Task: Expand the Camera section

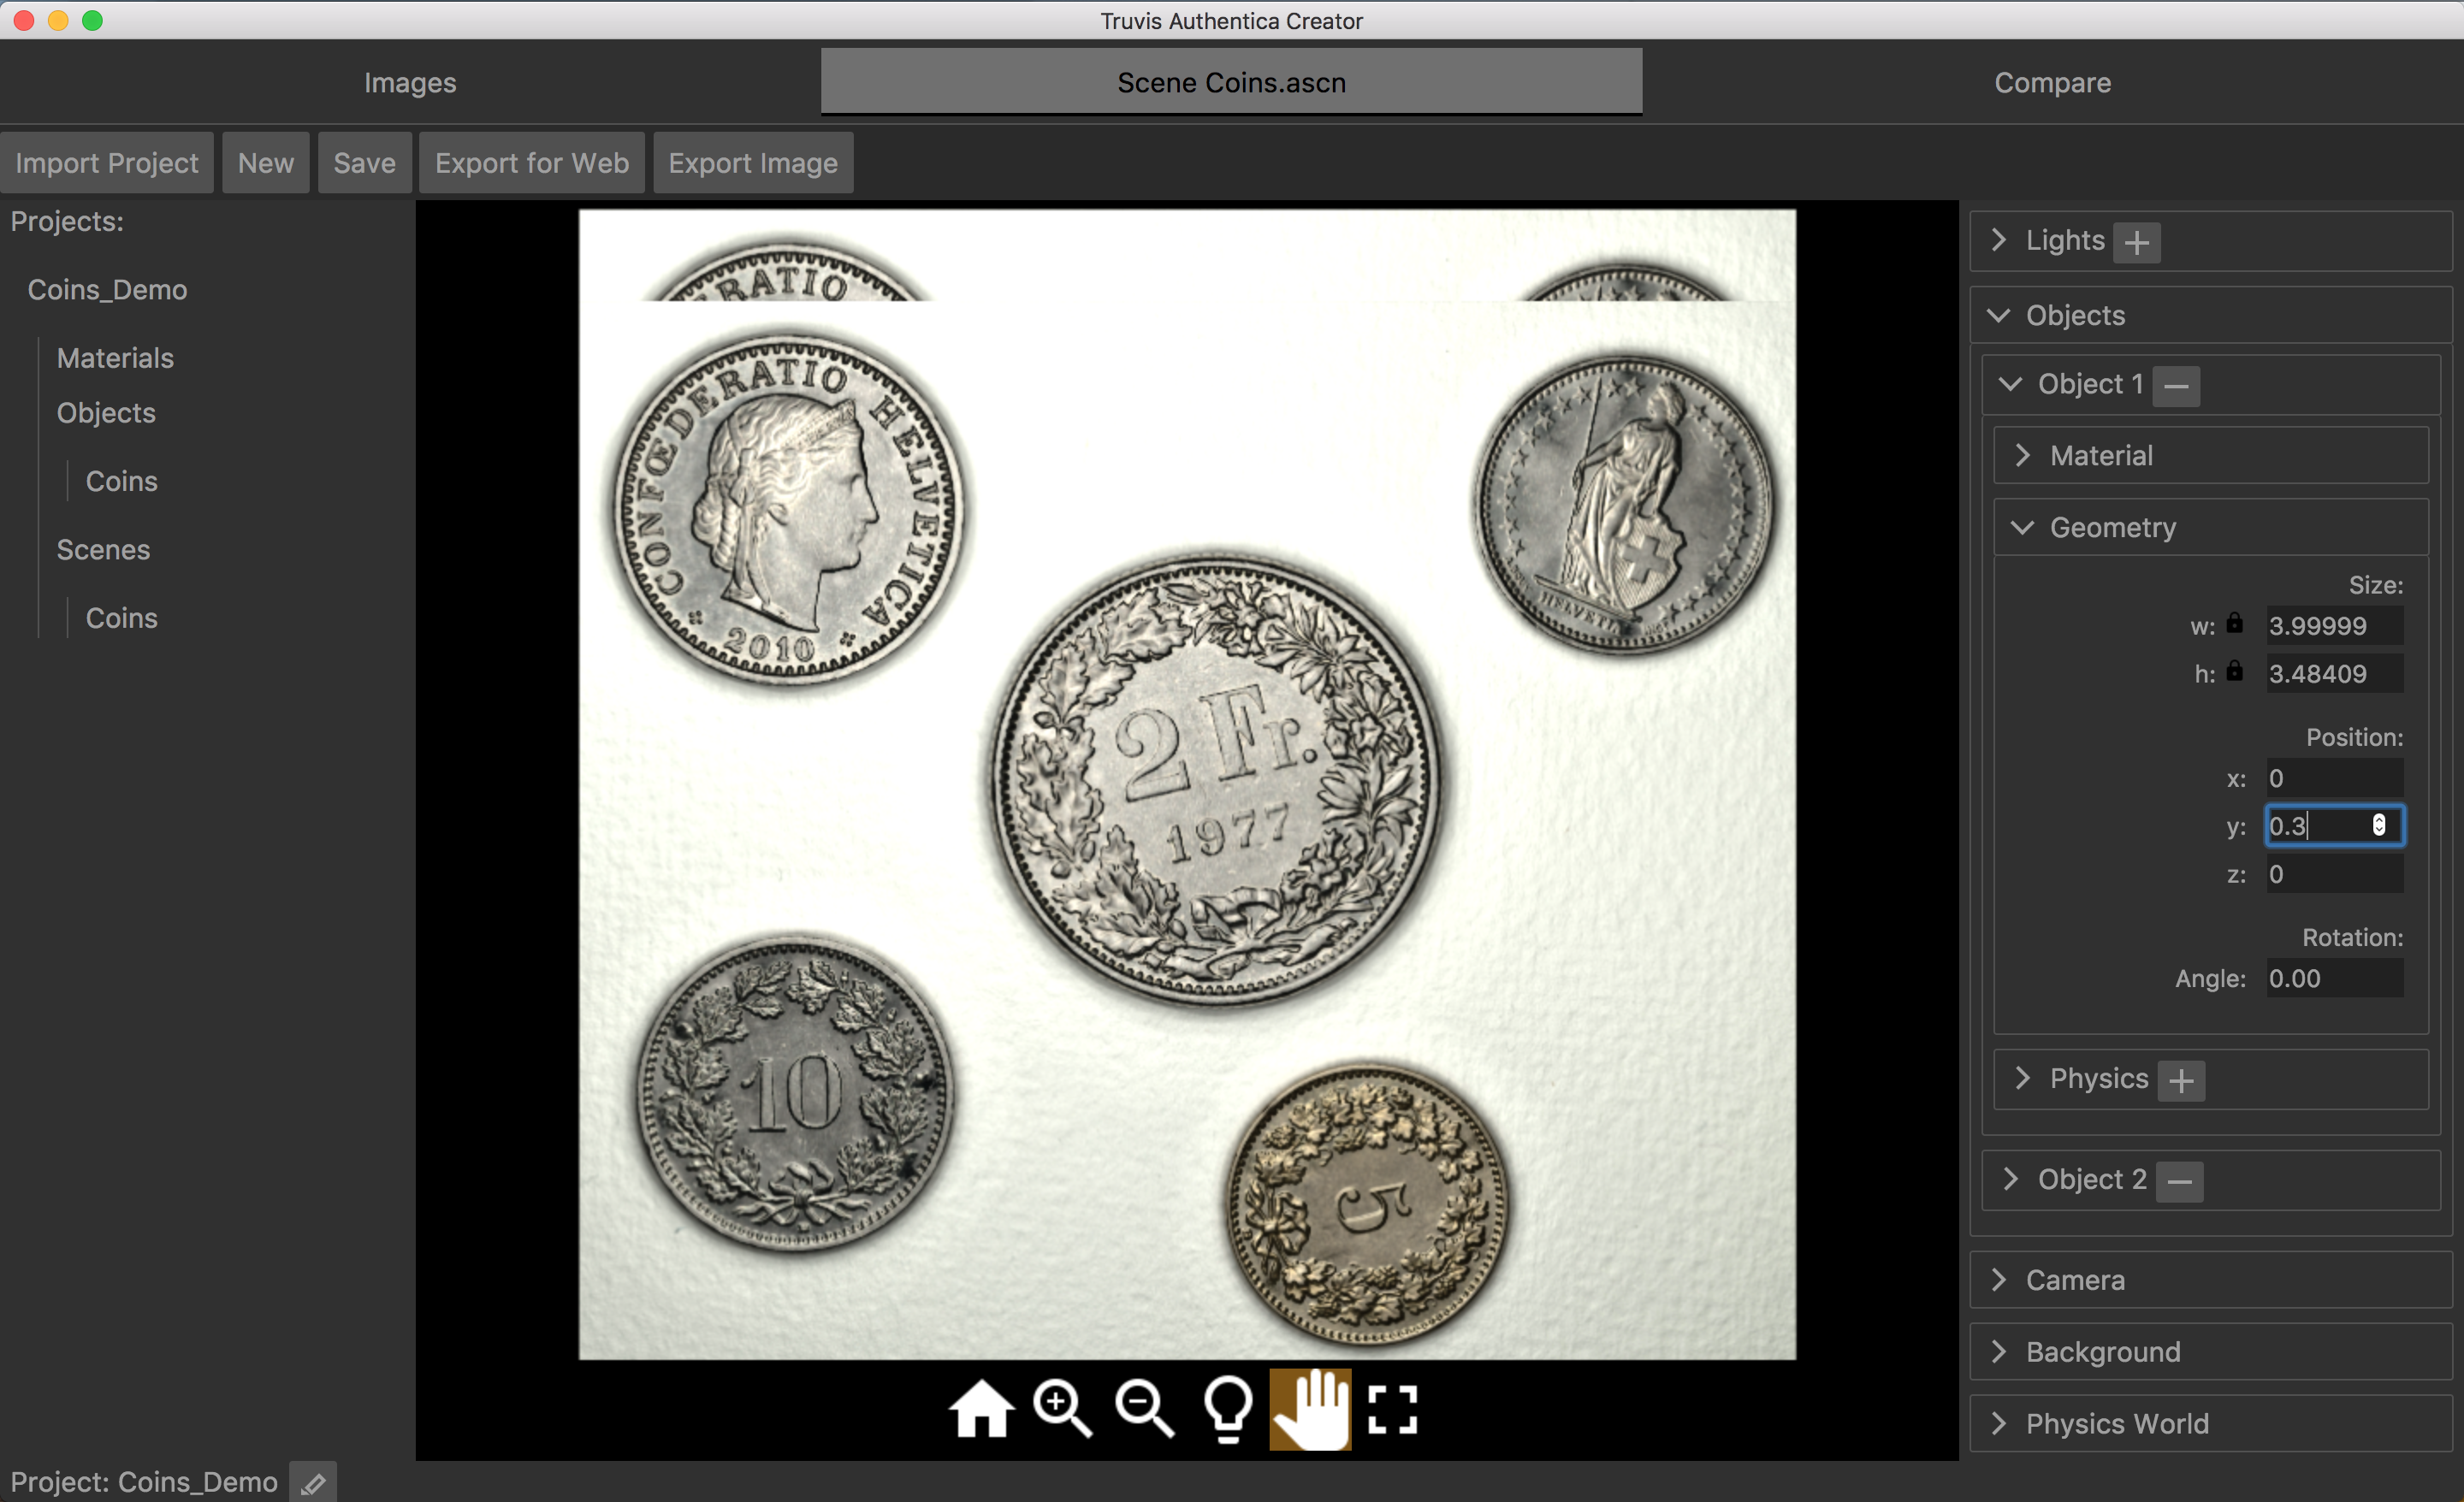Action: coord(1998,1280)
